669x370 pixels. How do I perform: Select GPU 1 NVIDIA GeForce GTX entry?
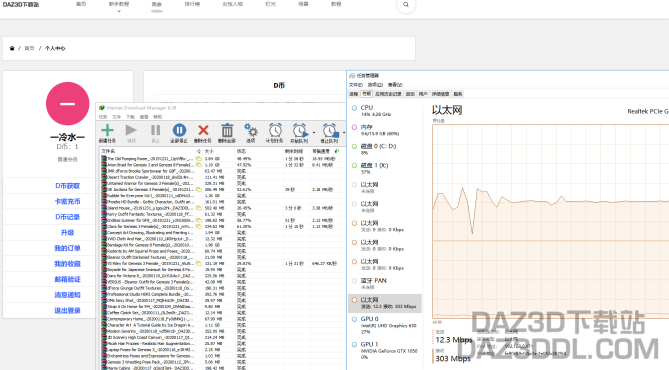tap(385, 350)
